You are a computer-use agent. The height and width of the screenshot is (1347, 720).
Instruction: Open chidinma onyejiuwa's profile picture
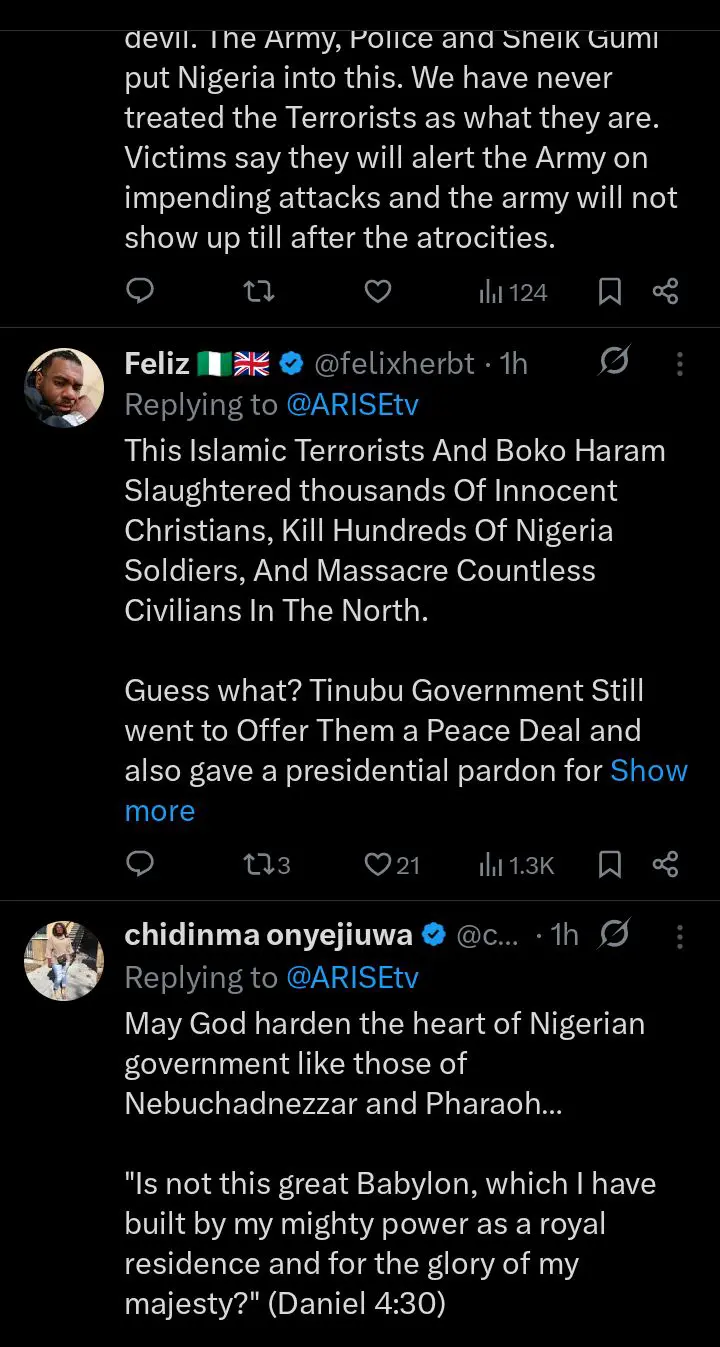64,960
